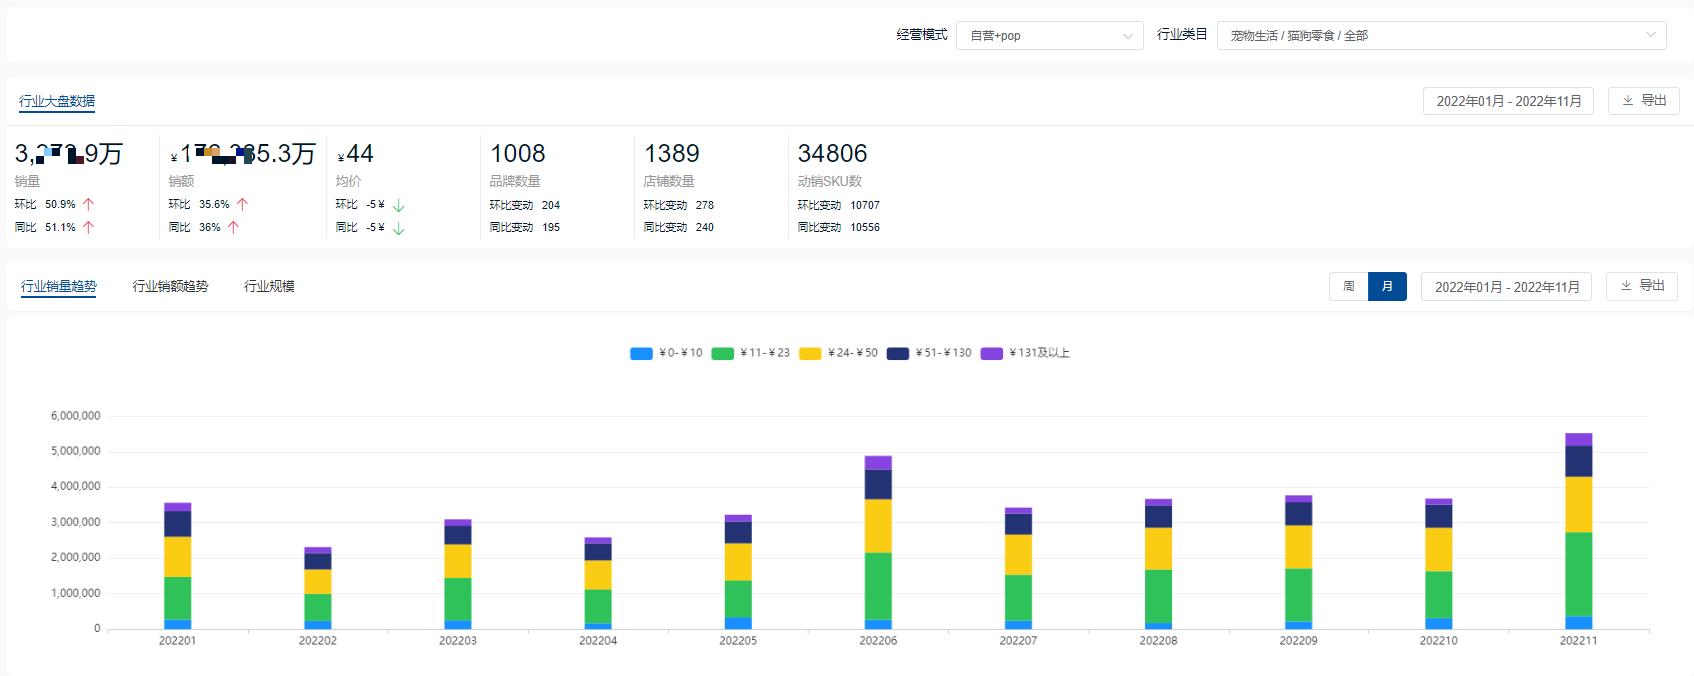Viewport: 1694px width, 676px height.
Task: Click the download icon in top 导出 button
Action: click(1627, 101)
